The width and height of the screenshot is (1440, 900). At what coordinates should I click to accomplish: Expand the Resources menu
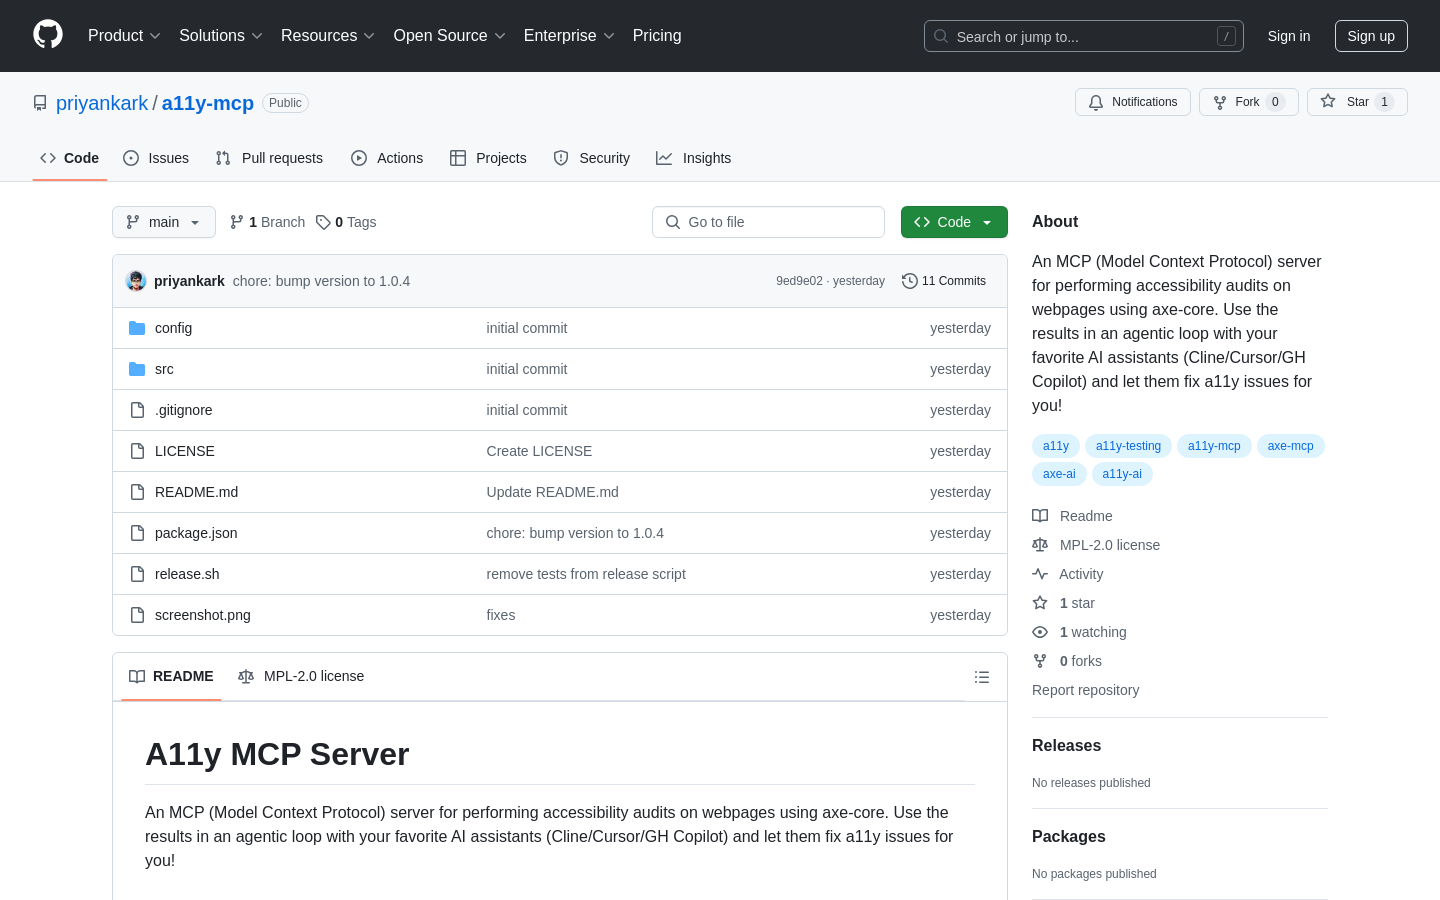pos(328,36)
